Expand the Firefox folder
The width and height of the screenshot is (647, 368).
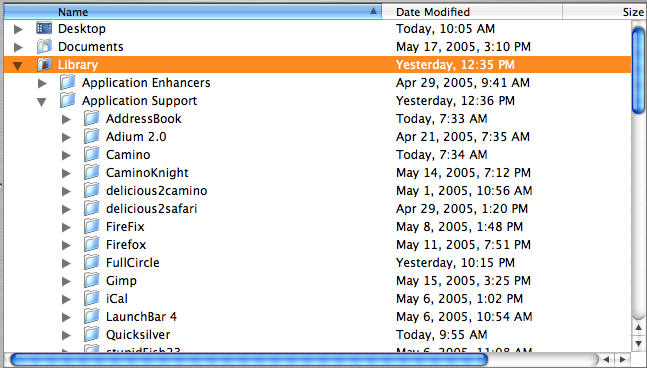pyautogui.click(x=66, y=245)
